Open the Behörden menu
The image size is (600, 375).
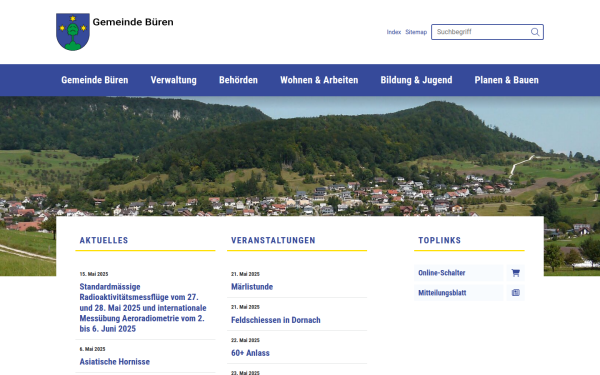click(x=238, y=80)
